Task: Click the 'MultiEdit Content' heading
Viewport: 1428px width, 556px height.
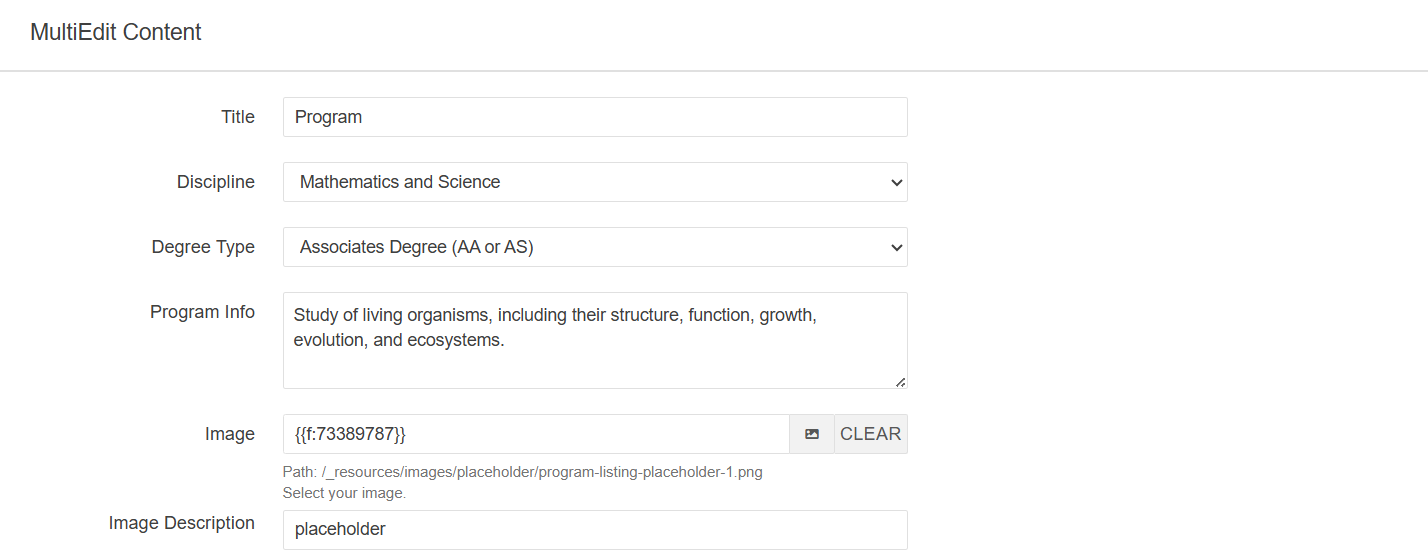Action: pyautogui.click(x=116, y=32)
